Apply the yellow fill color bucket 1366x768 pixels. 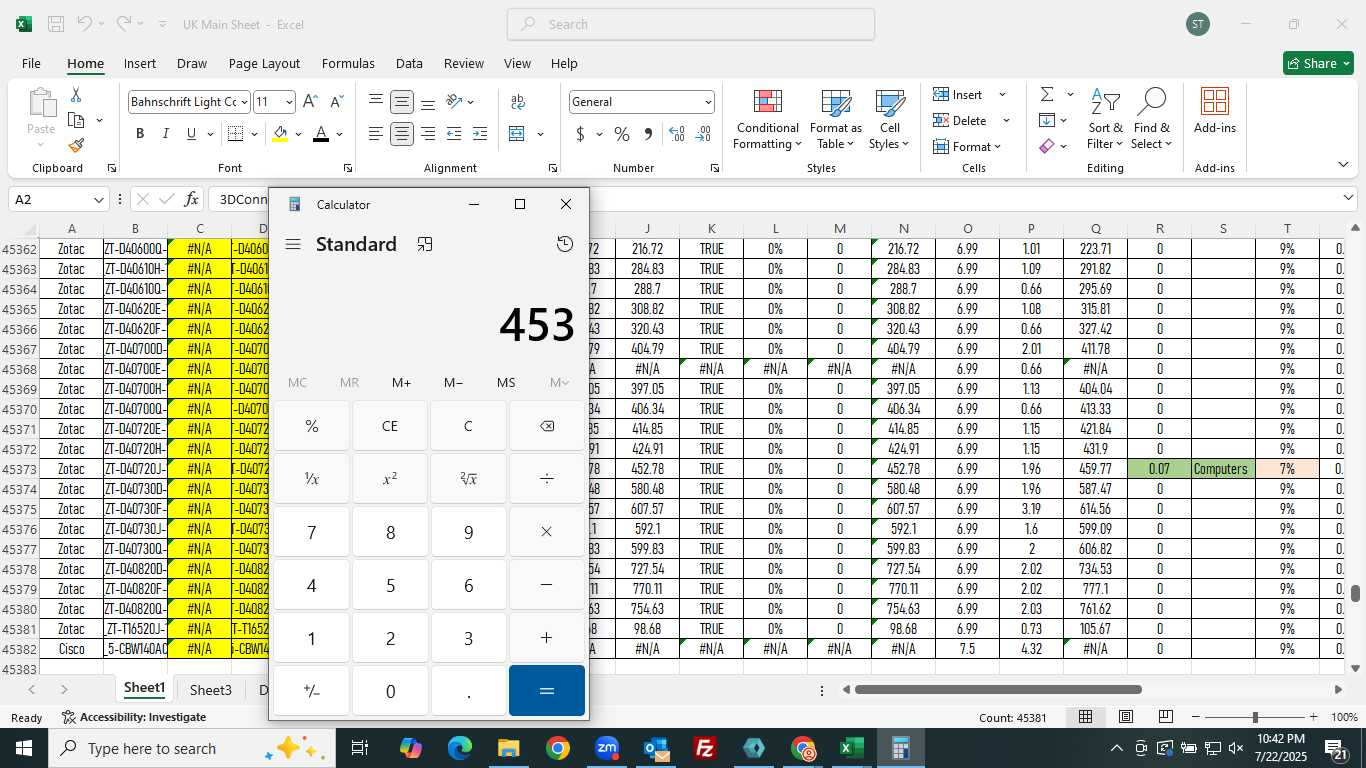click(280, 134)
